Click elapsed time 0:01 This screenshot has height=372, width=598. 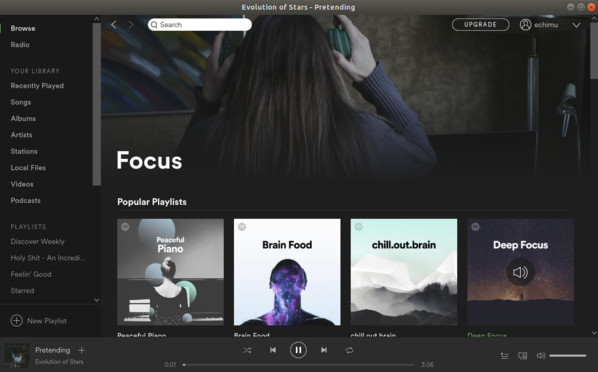tap(170, 365)
